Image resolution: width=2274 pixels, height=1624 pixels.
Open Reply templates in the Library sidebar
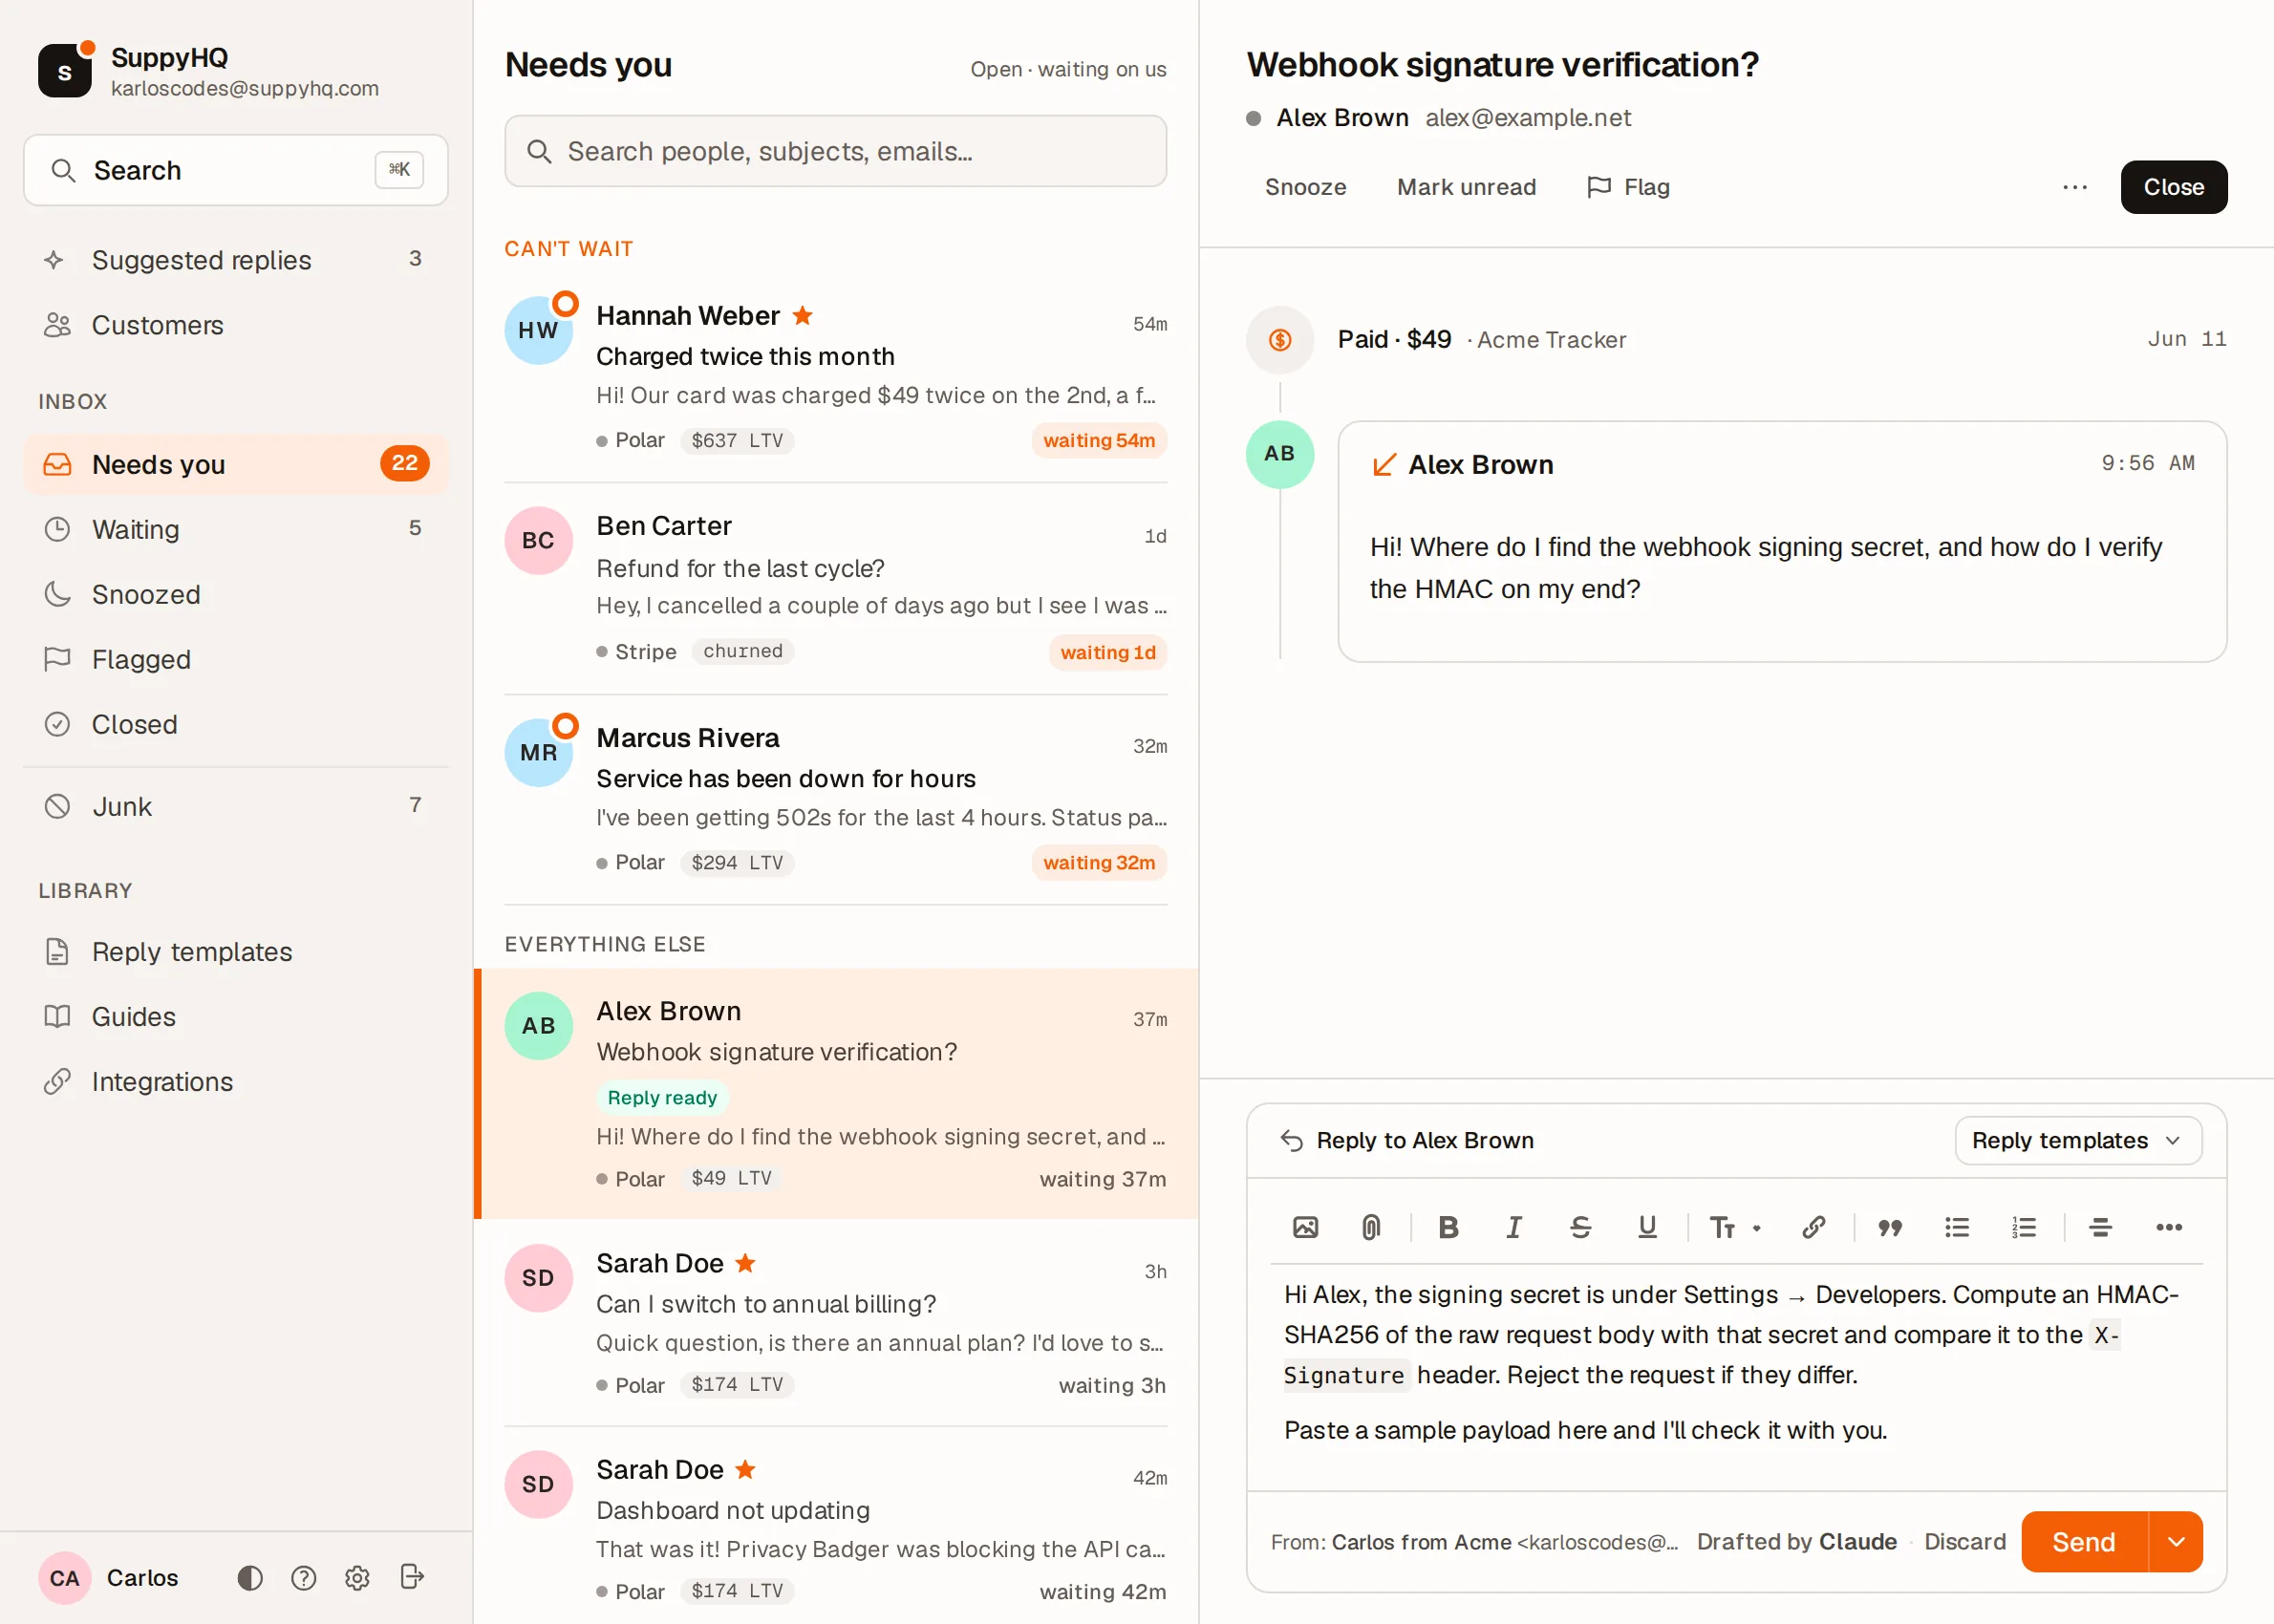(x=236, y=951)
